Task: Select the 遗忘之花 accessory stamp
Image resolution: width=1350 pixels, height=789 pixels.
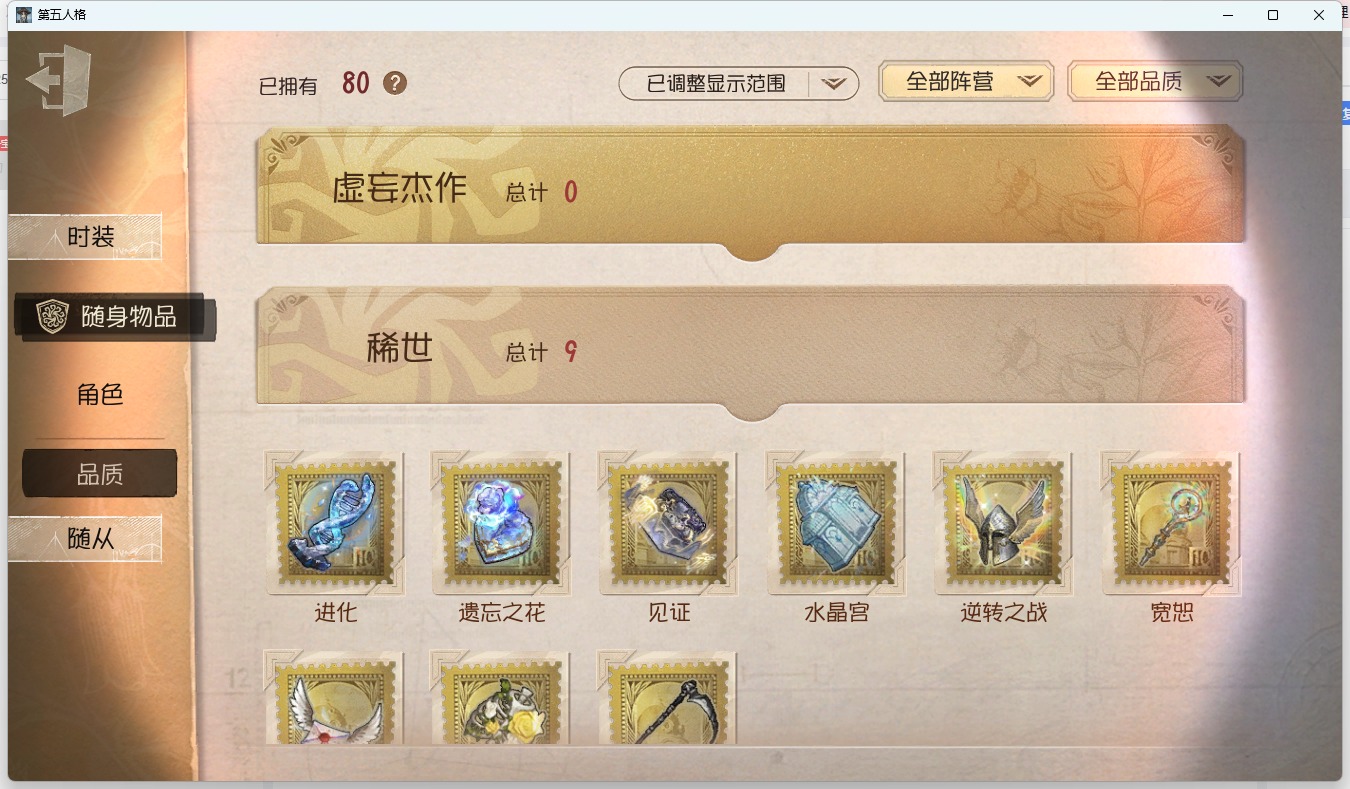Action: coord(501,523)
